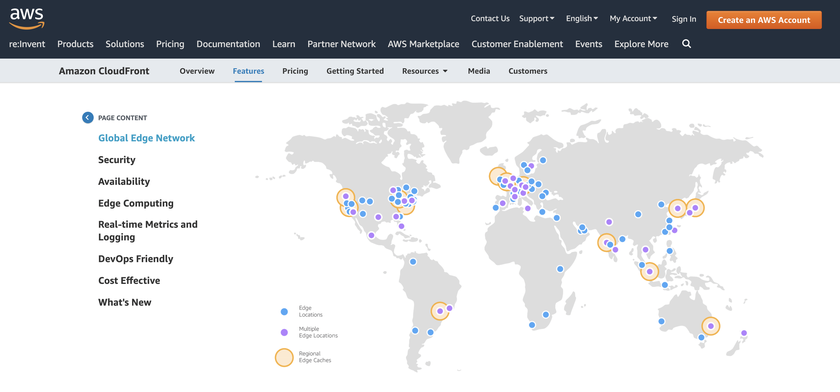Jump to What's New section
Viewport: 840px width, 392px height.
point(125,302)
